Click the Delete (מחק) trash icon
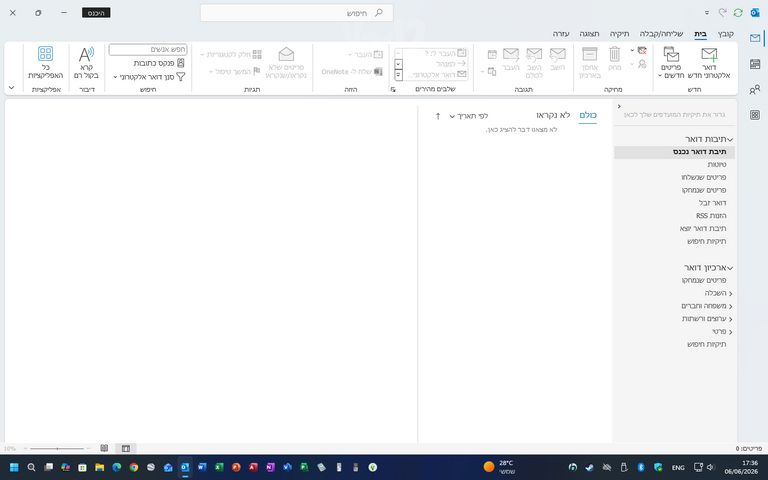 [x=615, y=59]
